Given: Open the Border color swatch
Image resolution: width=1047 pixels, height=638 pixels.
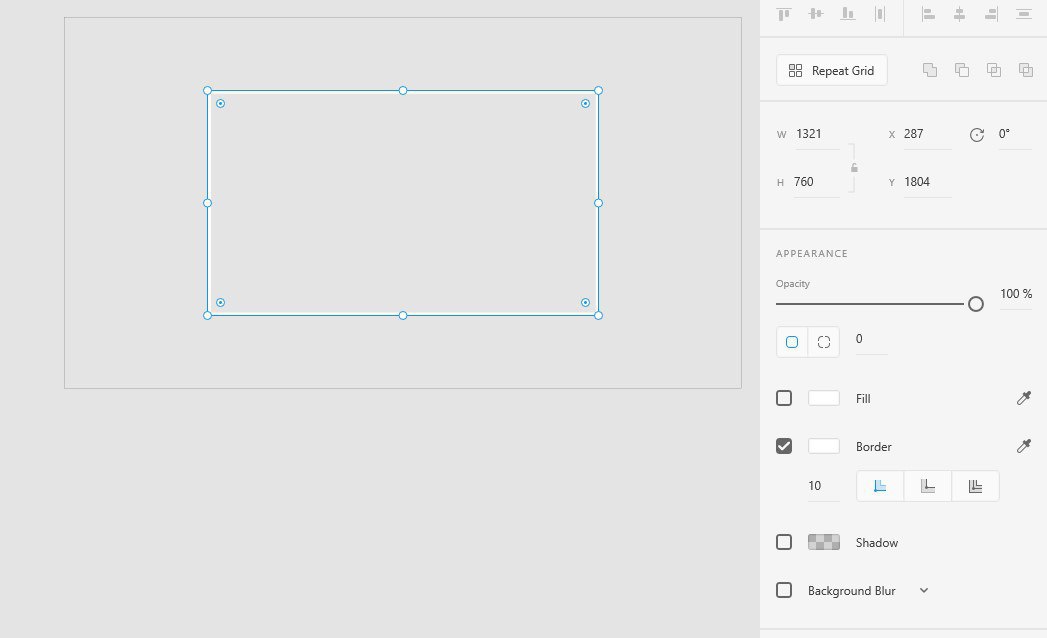Looking at the screenshot, I should (x=824, y=446).
